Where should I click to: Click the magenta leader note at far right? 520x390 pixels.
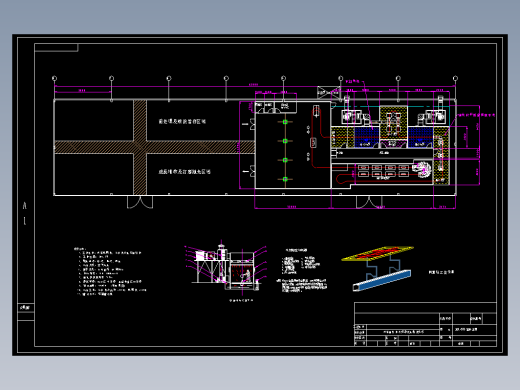click(x=476, y=115)
